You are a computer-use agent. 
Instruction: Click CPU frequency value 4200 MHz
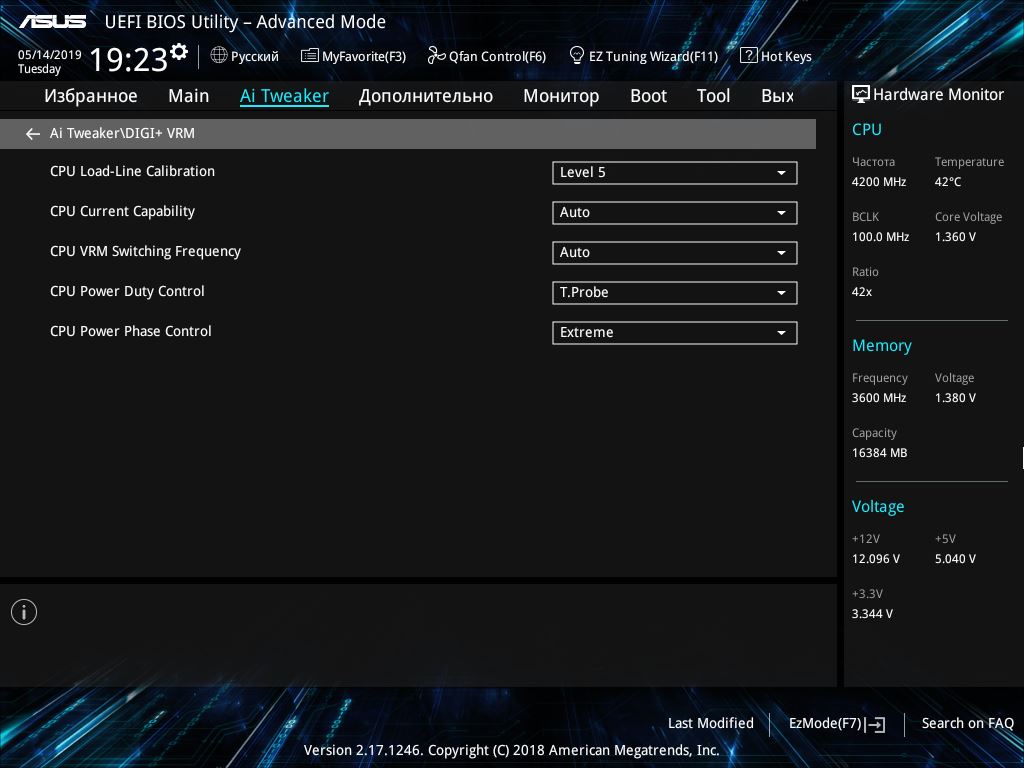point(879,182)
